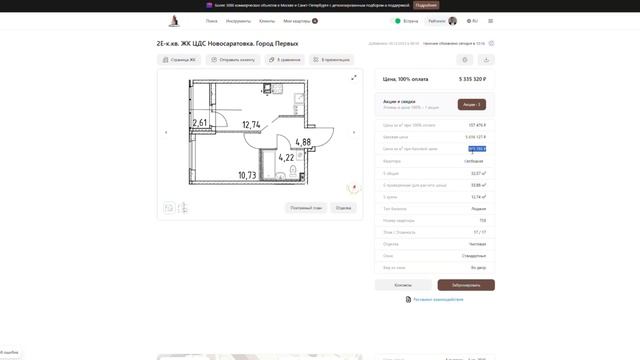This screenshot has height=360, width=640.
Task: Click the Акции и скидки heading
Action: [399, 101]
